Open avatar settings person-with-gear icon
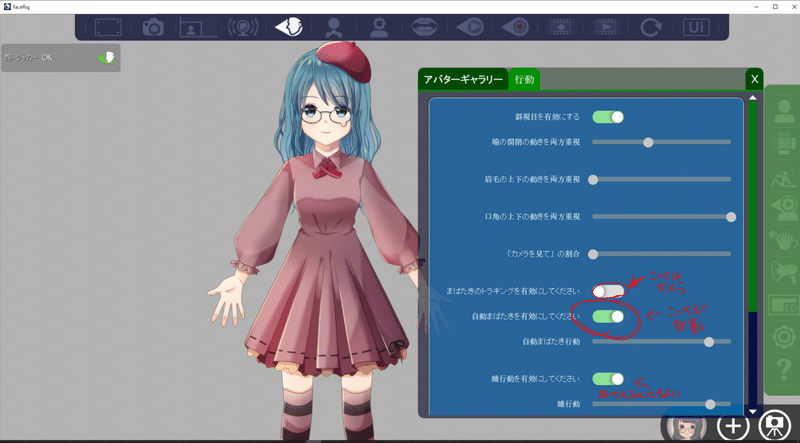 point(379,27)
